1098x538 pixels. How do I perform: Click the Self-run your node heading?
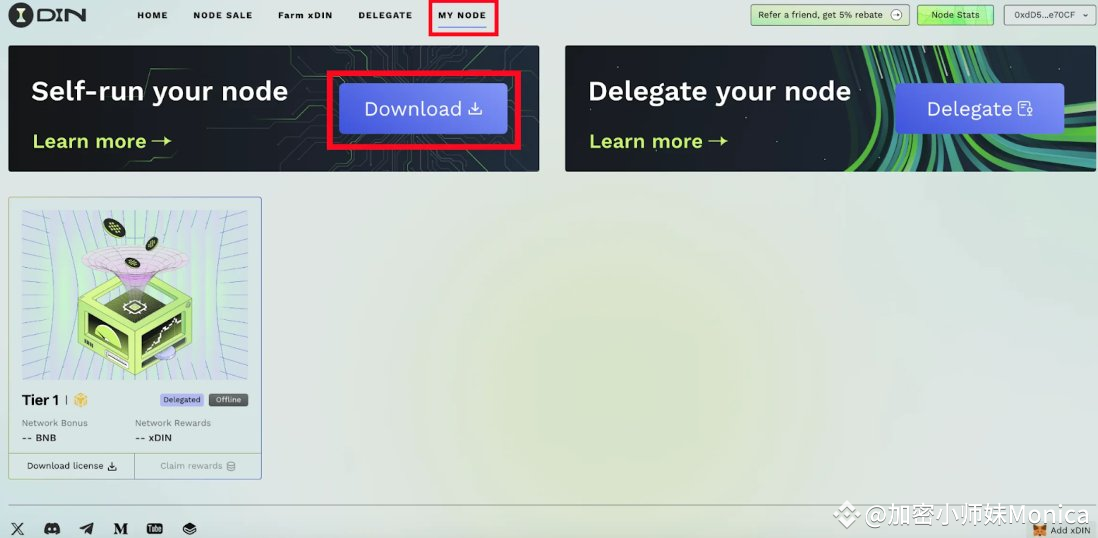[160, 92]
